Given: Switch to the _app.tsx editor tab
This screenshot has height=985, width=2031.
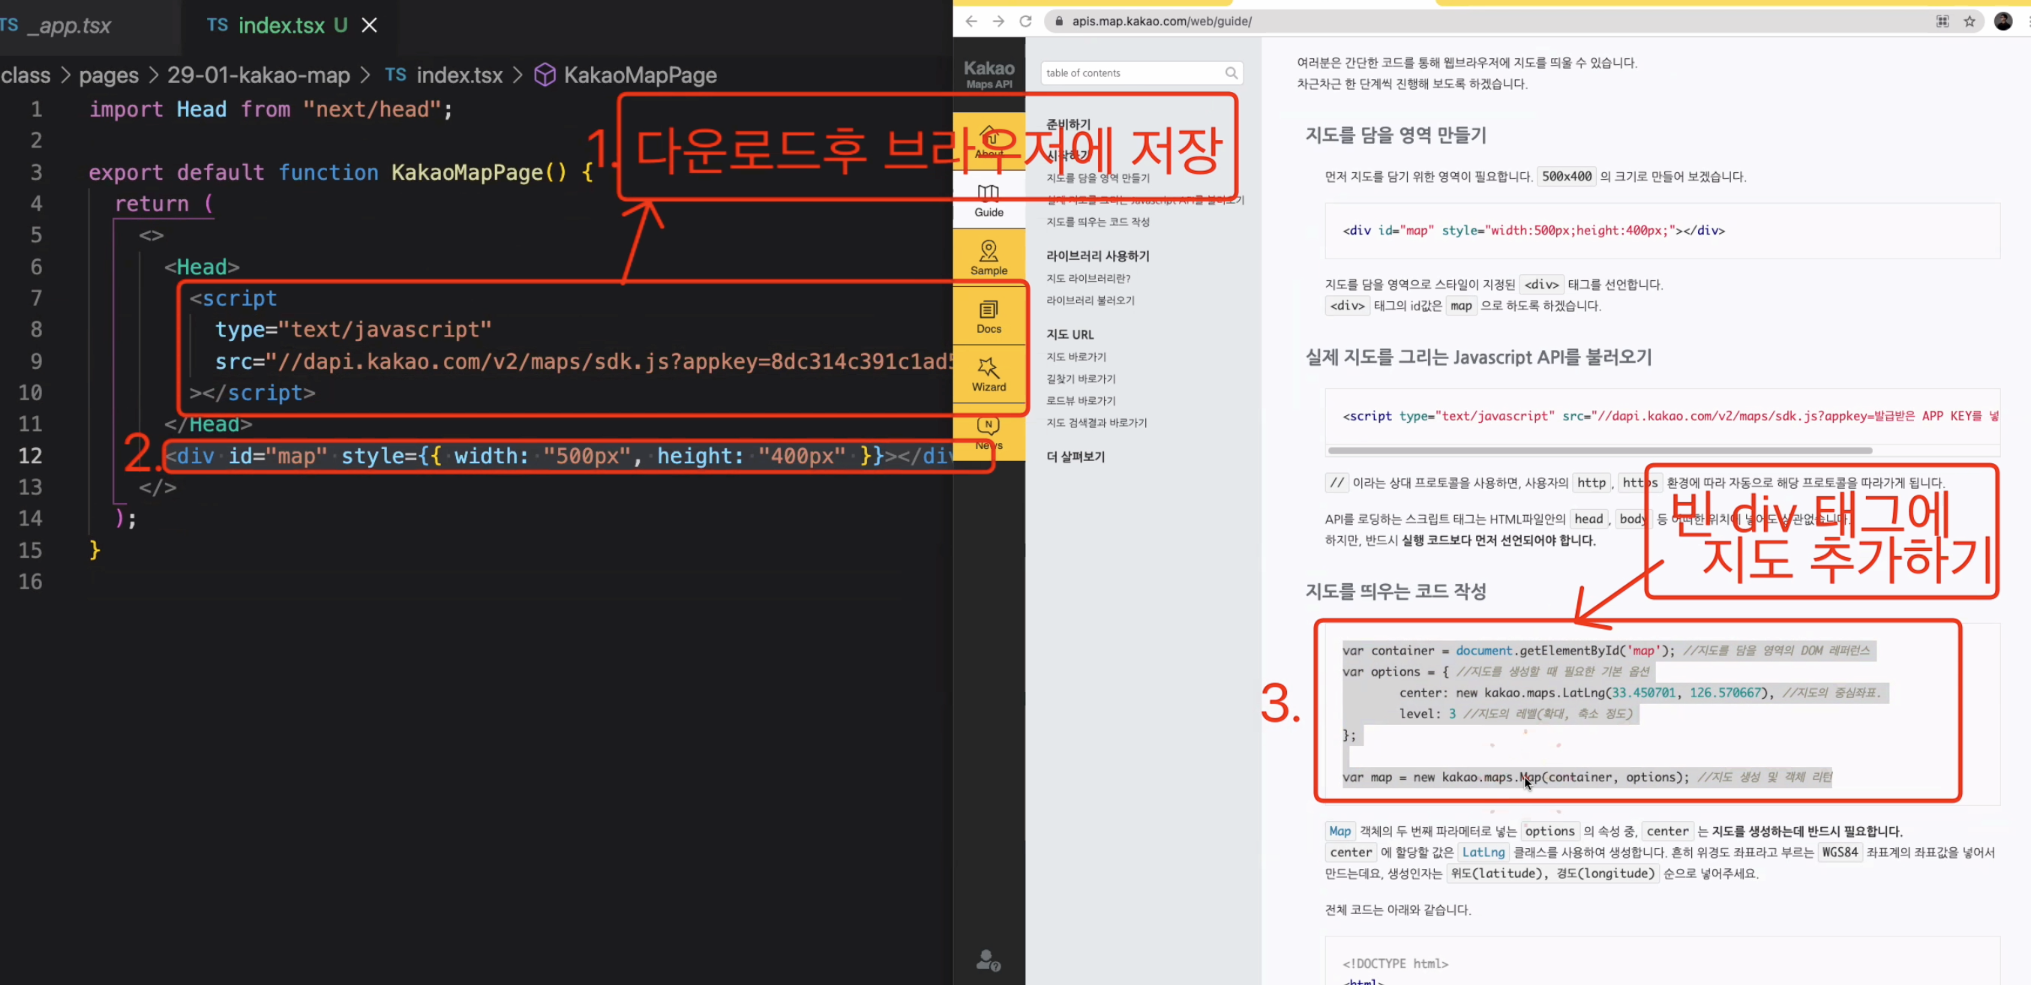Looking at the screenshot, I should click(70, 26).
